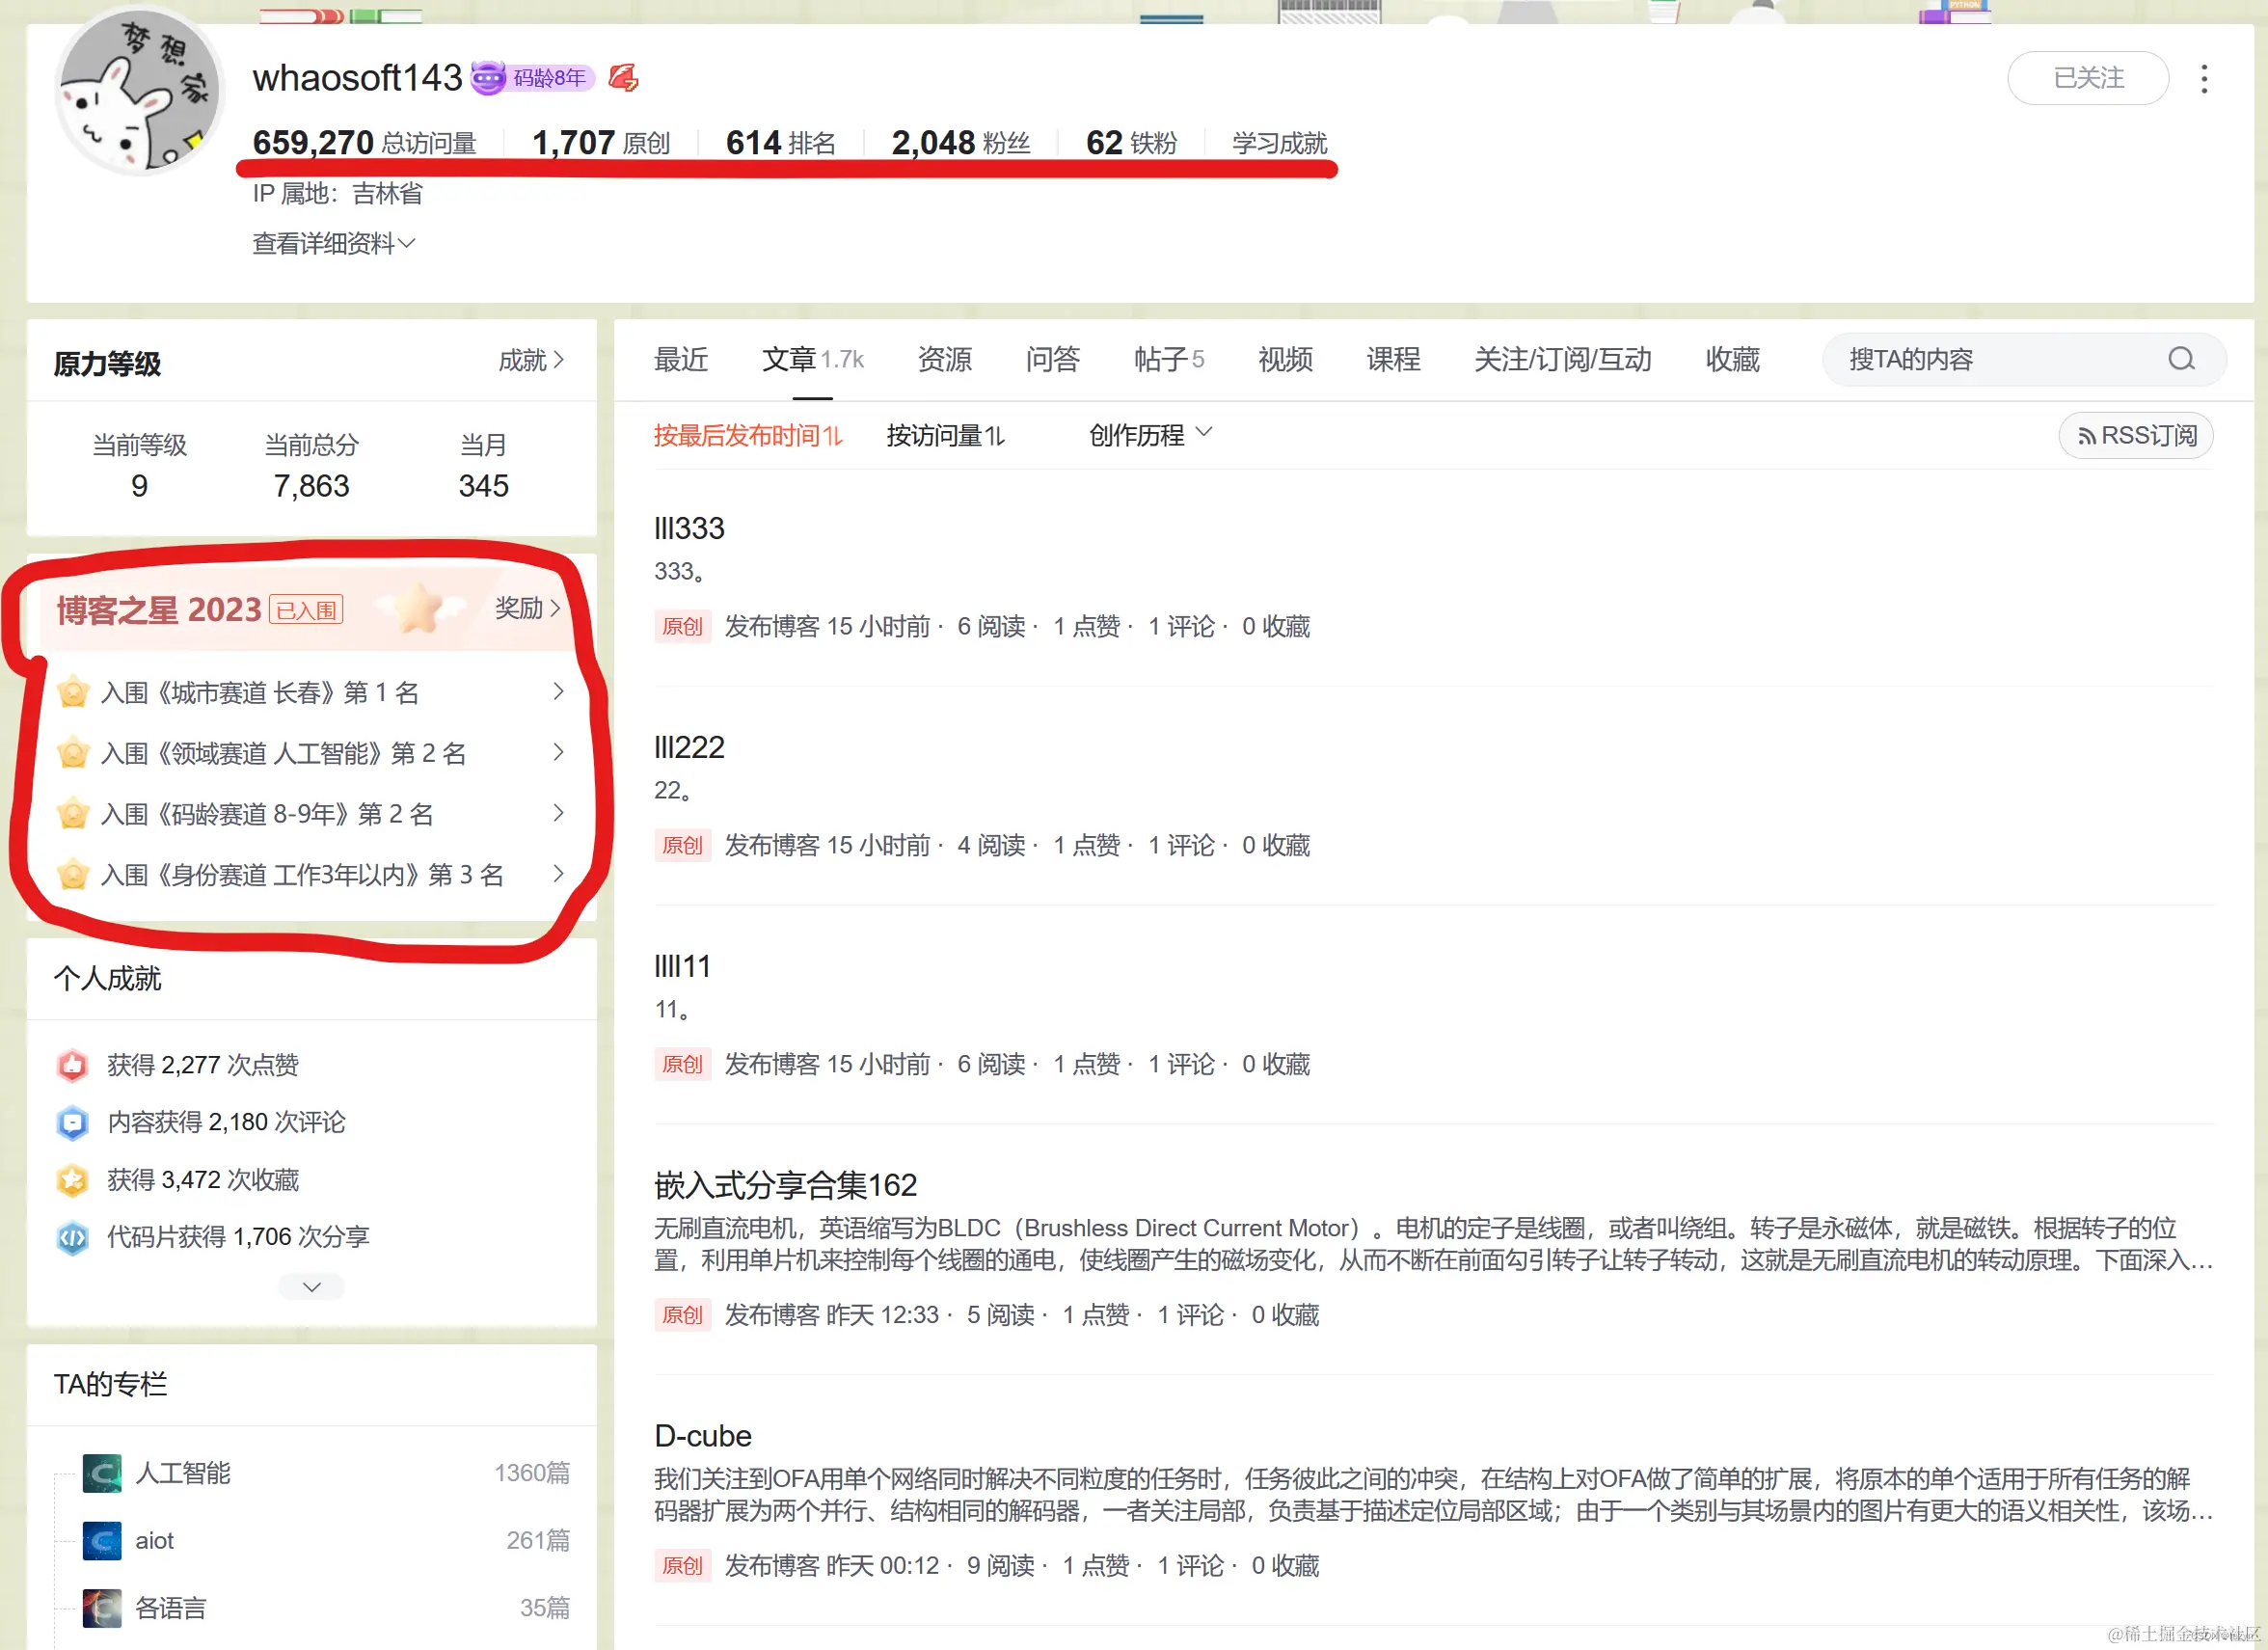Open 学习成就 link
Image resolution: width=2268 pixels, height=1650 pixels.
(1279, 143)
